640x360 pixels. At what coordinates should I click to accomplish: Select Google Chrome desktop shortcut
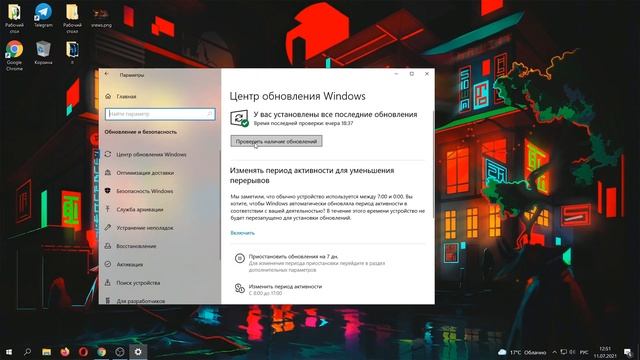coord(14,56)
